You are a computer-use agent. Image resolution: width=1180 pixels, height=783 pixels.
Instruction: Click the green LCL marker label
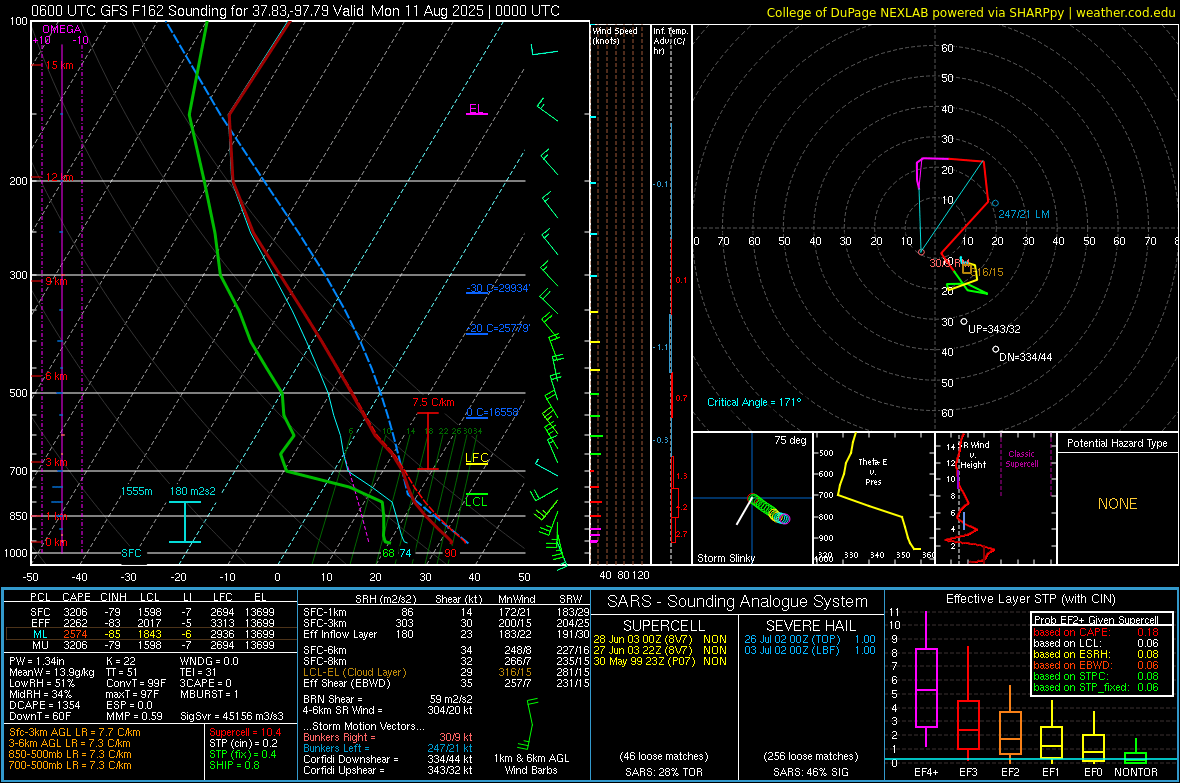tap(476, 501)
